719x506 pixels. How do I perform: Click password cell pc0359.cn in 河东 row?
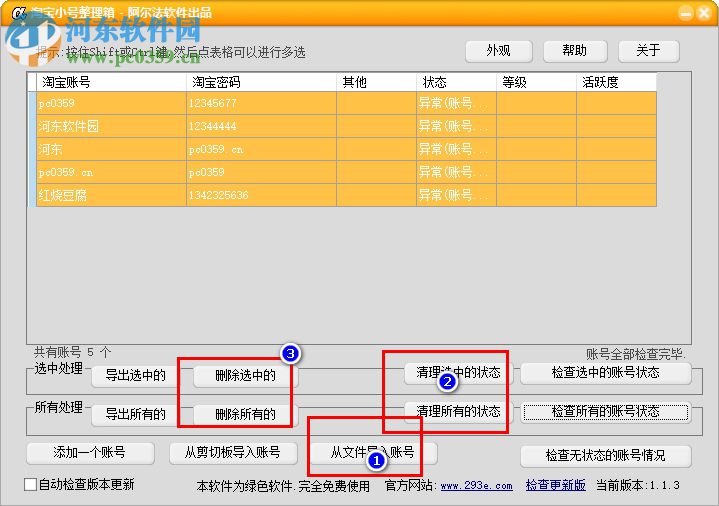pos(261,149)
